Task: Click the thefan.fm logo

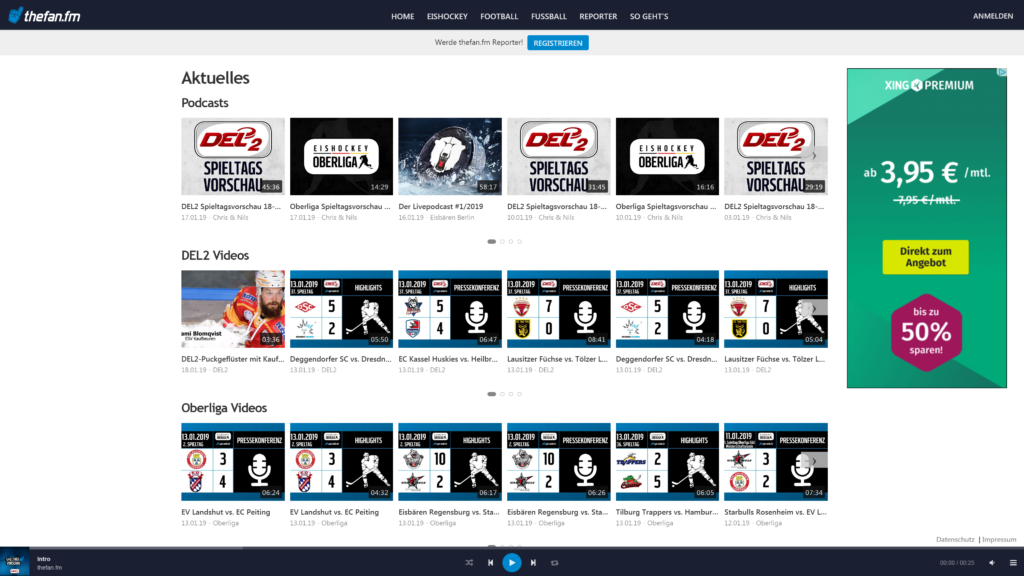Action: [x=44, y=16]
